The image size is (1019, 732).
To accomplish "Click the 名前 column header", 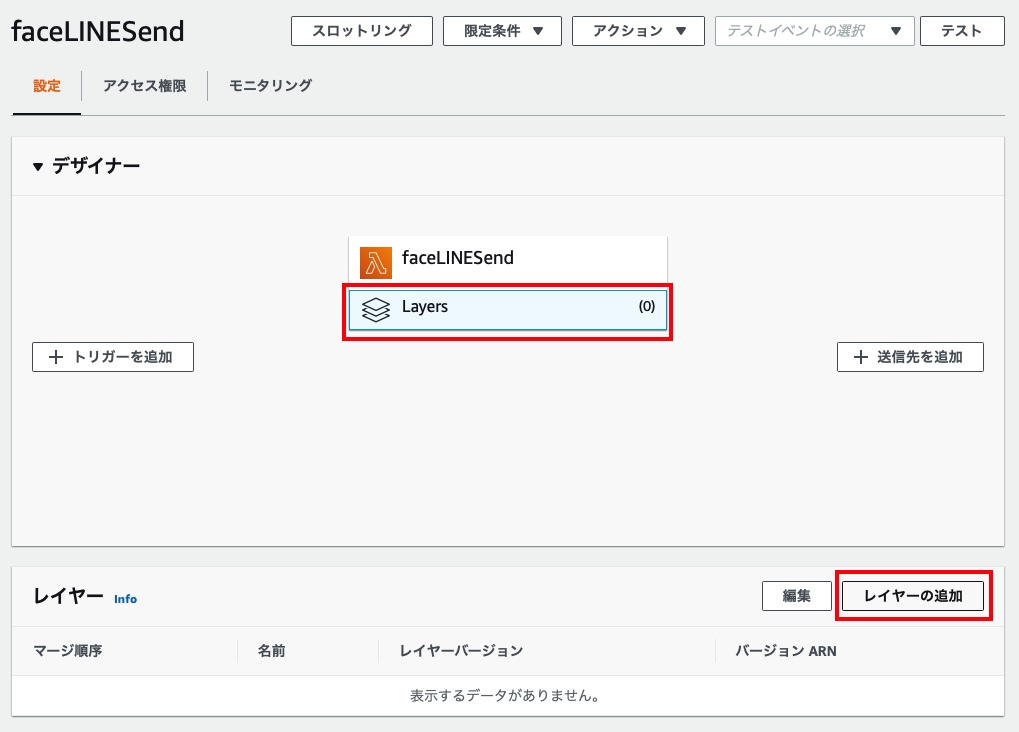I will pos(272,651).
